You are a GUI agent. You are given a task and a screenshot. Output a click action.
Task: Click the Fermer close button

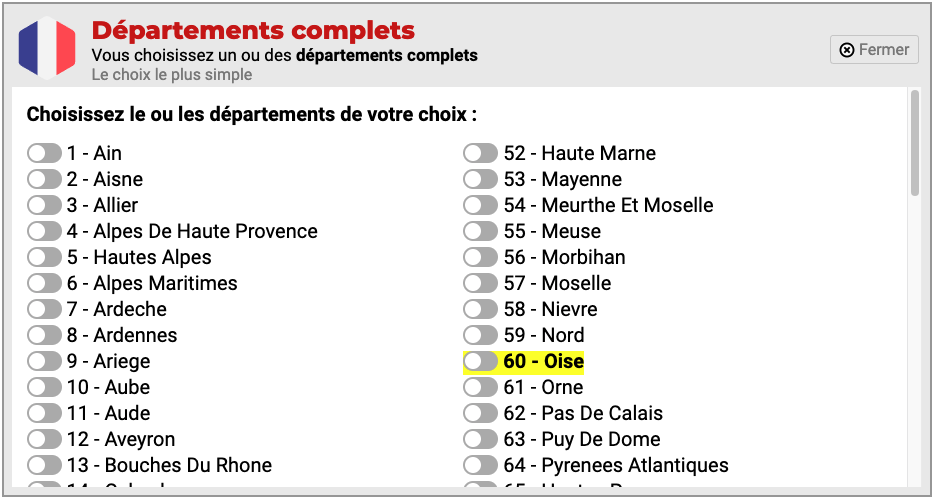point(874,49)
